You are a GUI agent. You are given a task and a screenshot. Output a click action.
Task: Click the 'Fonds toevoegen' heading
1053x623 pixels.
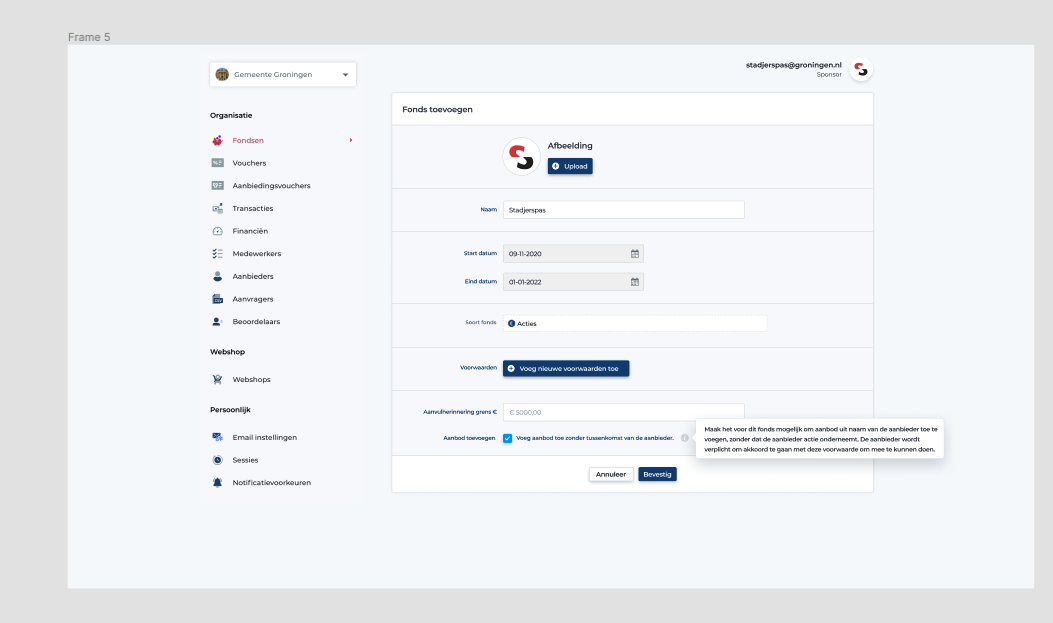[437, 109]
